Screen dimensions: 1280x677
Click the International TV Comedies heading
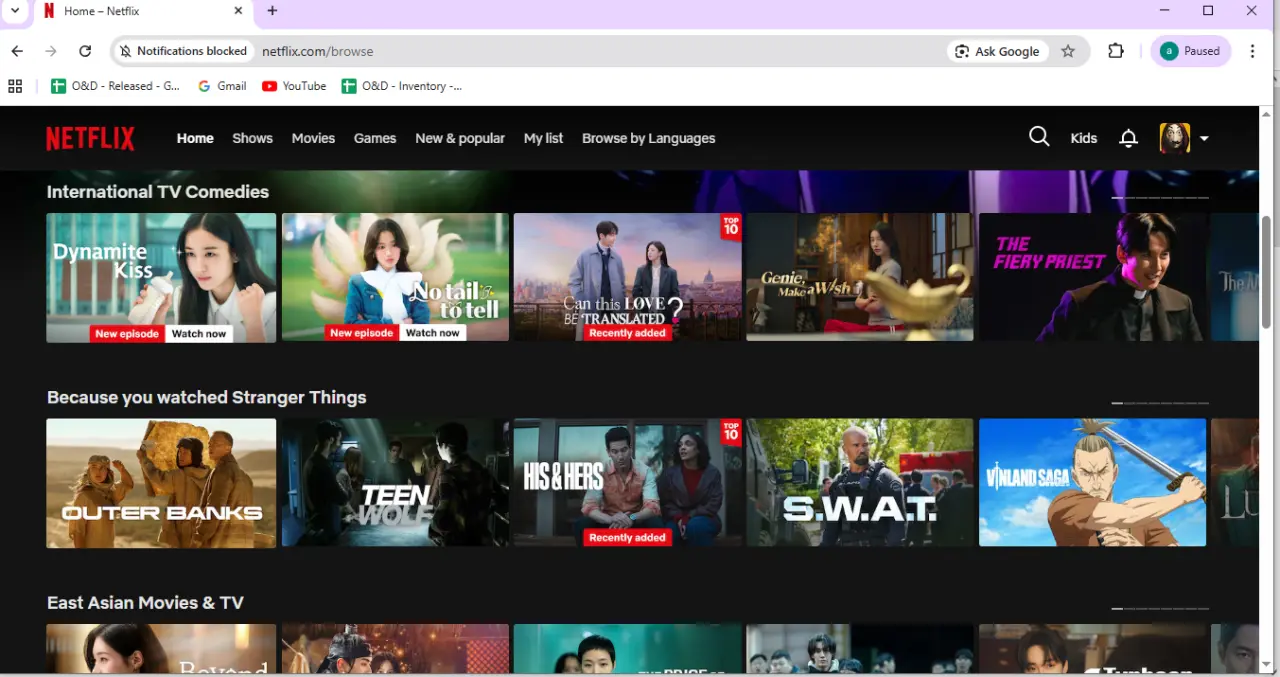(158, 192)
